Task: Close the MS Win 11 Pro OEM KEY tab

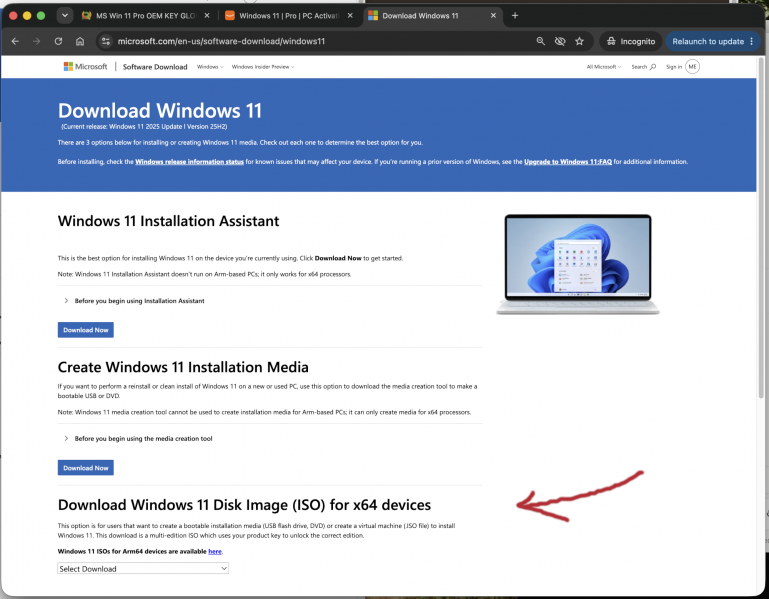Action: (x=207, y=16)
